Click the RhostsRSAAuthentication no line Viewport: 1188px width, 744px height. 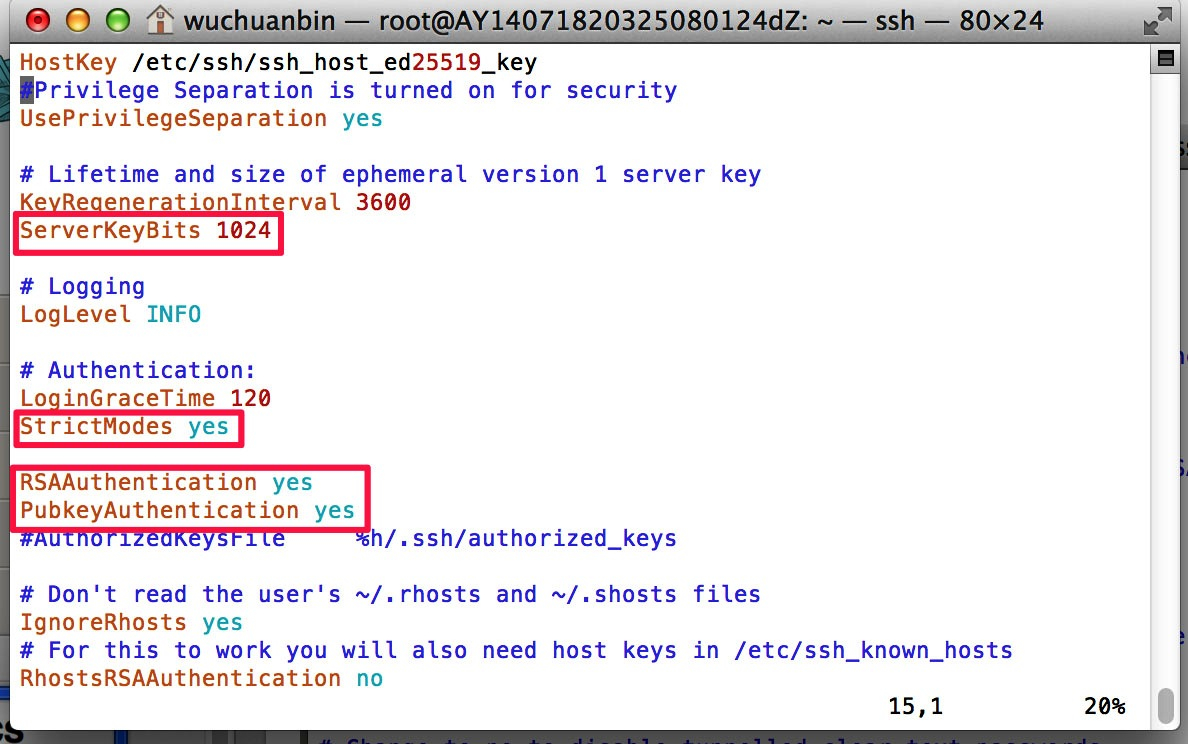(x=201, y=679)
